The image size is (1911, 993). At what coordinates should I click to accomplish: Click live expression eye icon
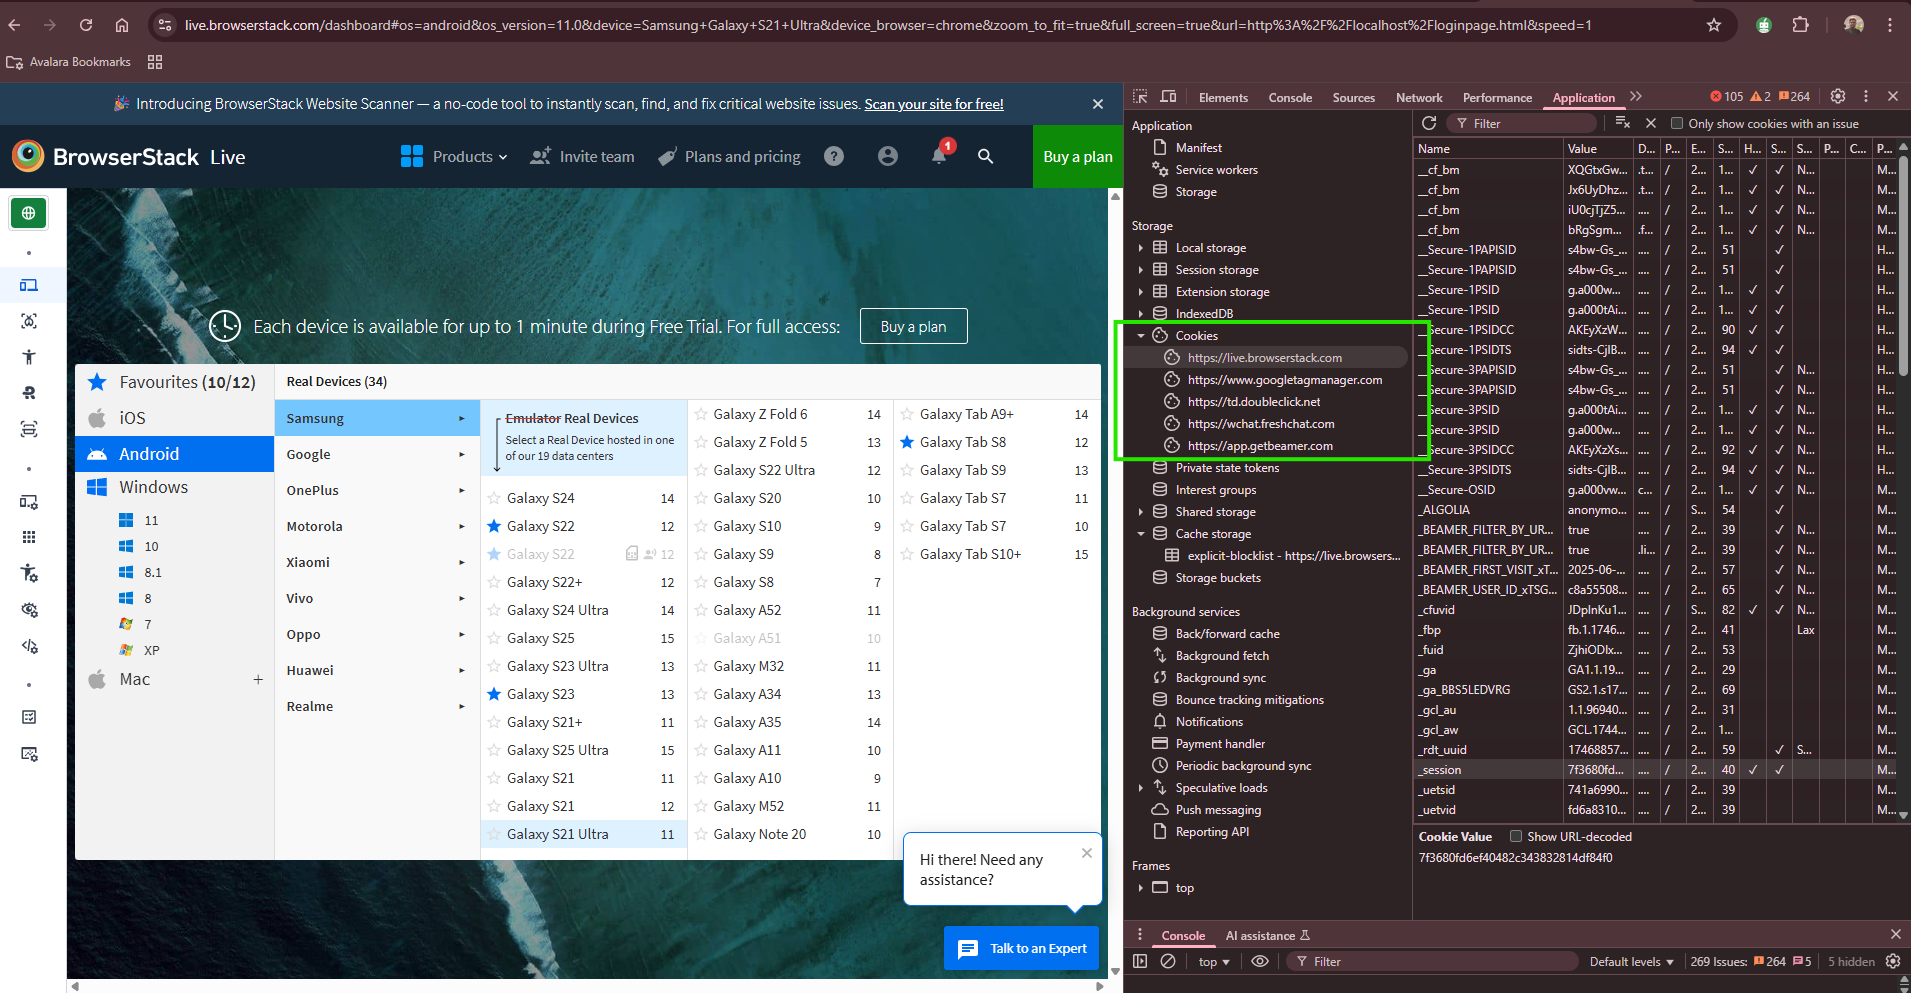pos(1260,961)
